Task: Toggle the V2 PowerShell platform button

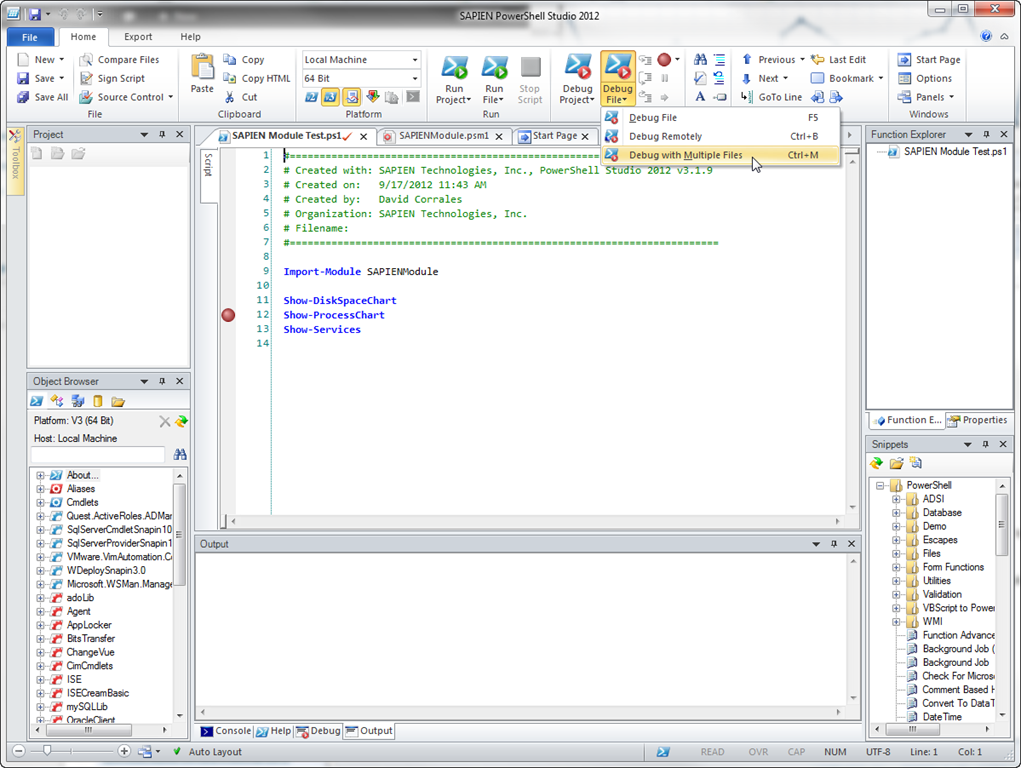Action: click(x=311, y=97)
